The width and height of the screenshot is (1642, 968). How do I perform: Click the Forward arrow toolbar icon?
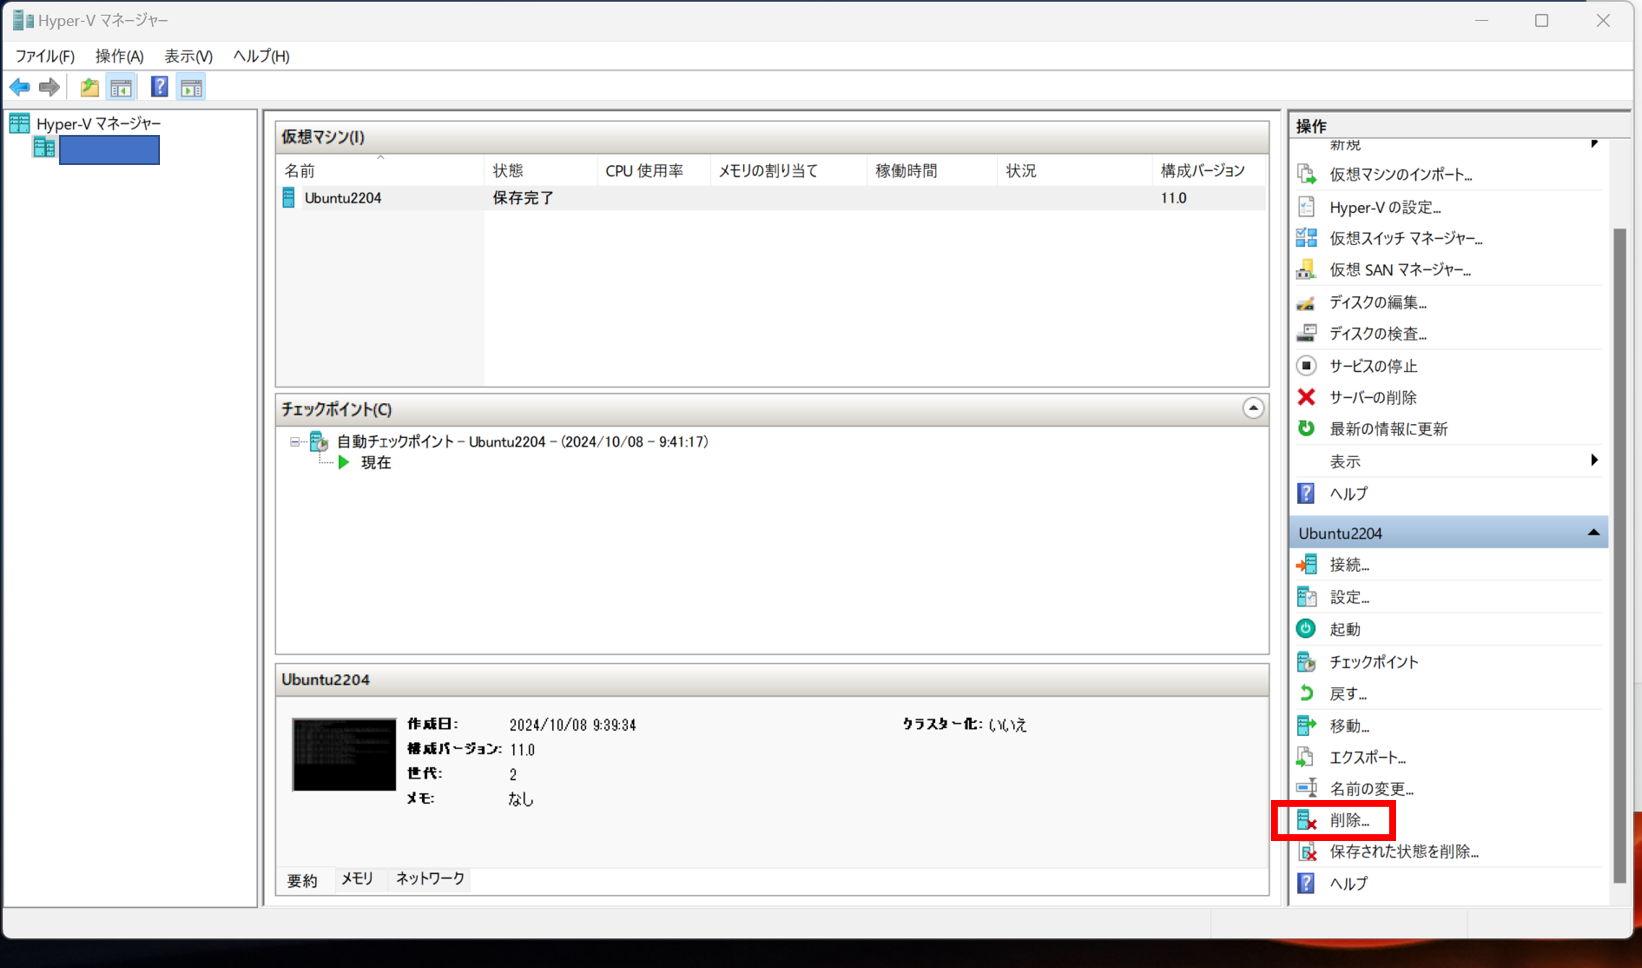point(49,87)
